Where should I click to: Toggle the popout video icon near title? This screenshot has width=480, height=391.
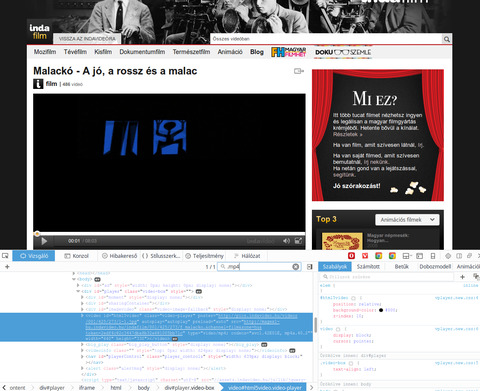click(x=299, y=71)
